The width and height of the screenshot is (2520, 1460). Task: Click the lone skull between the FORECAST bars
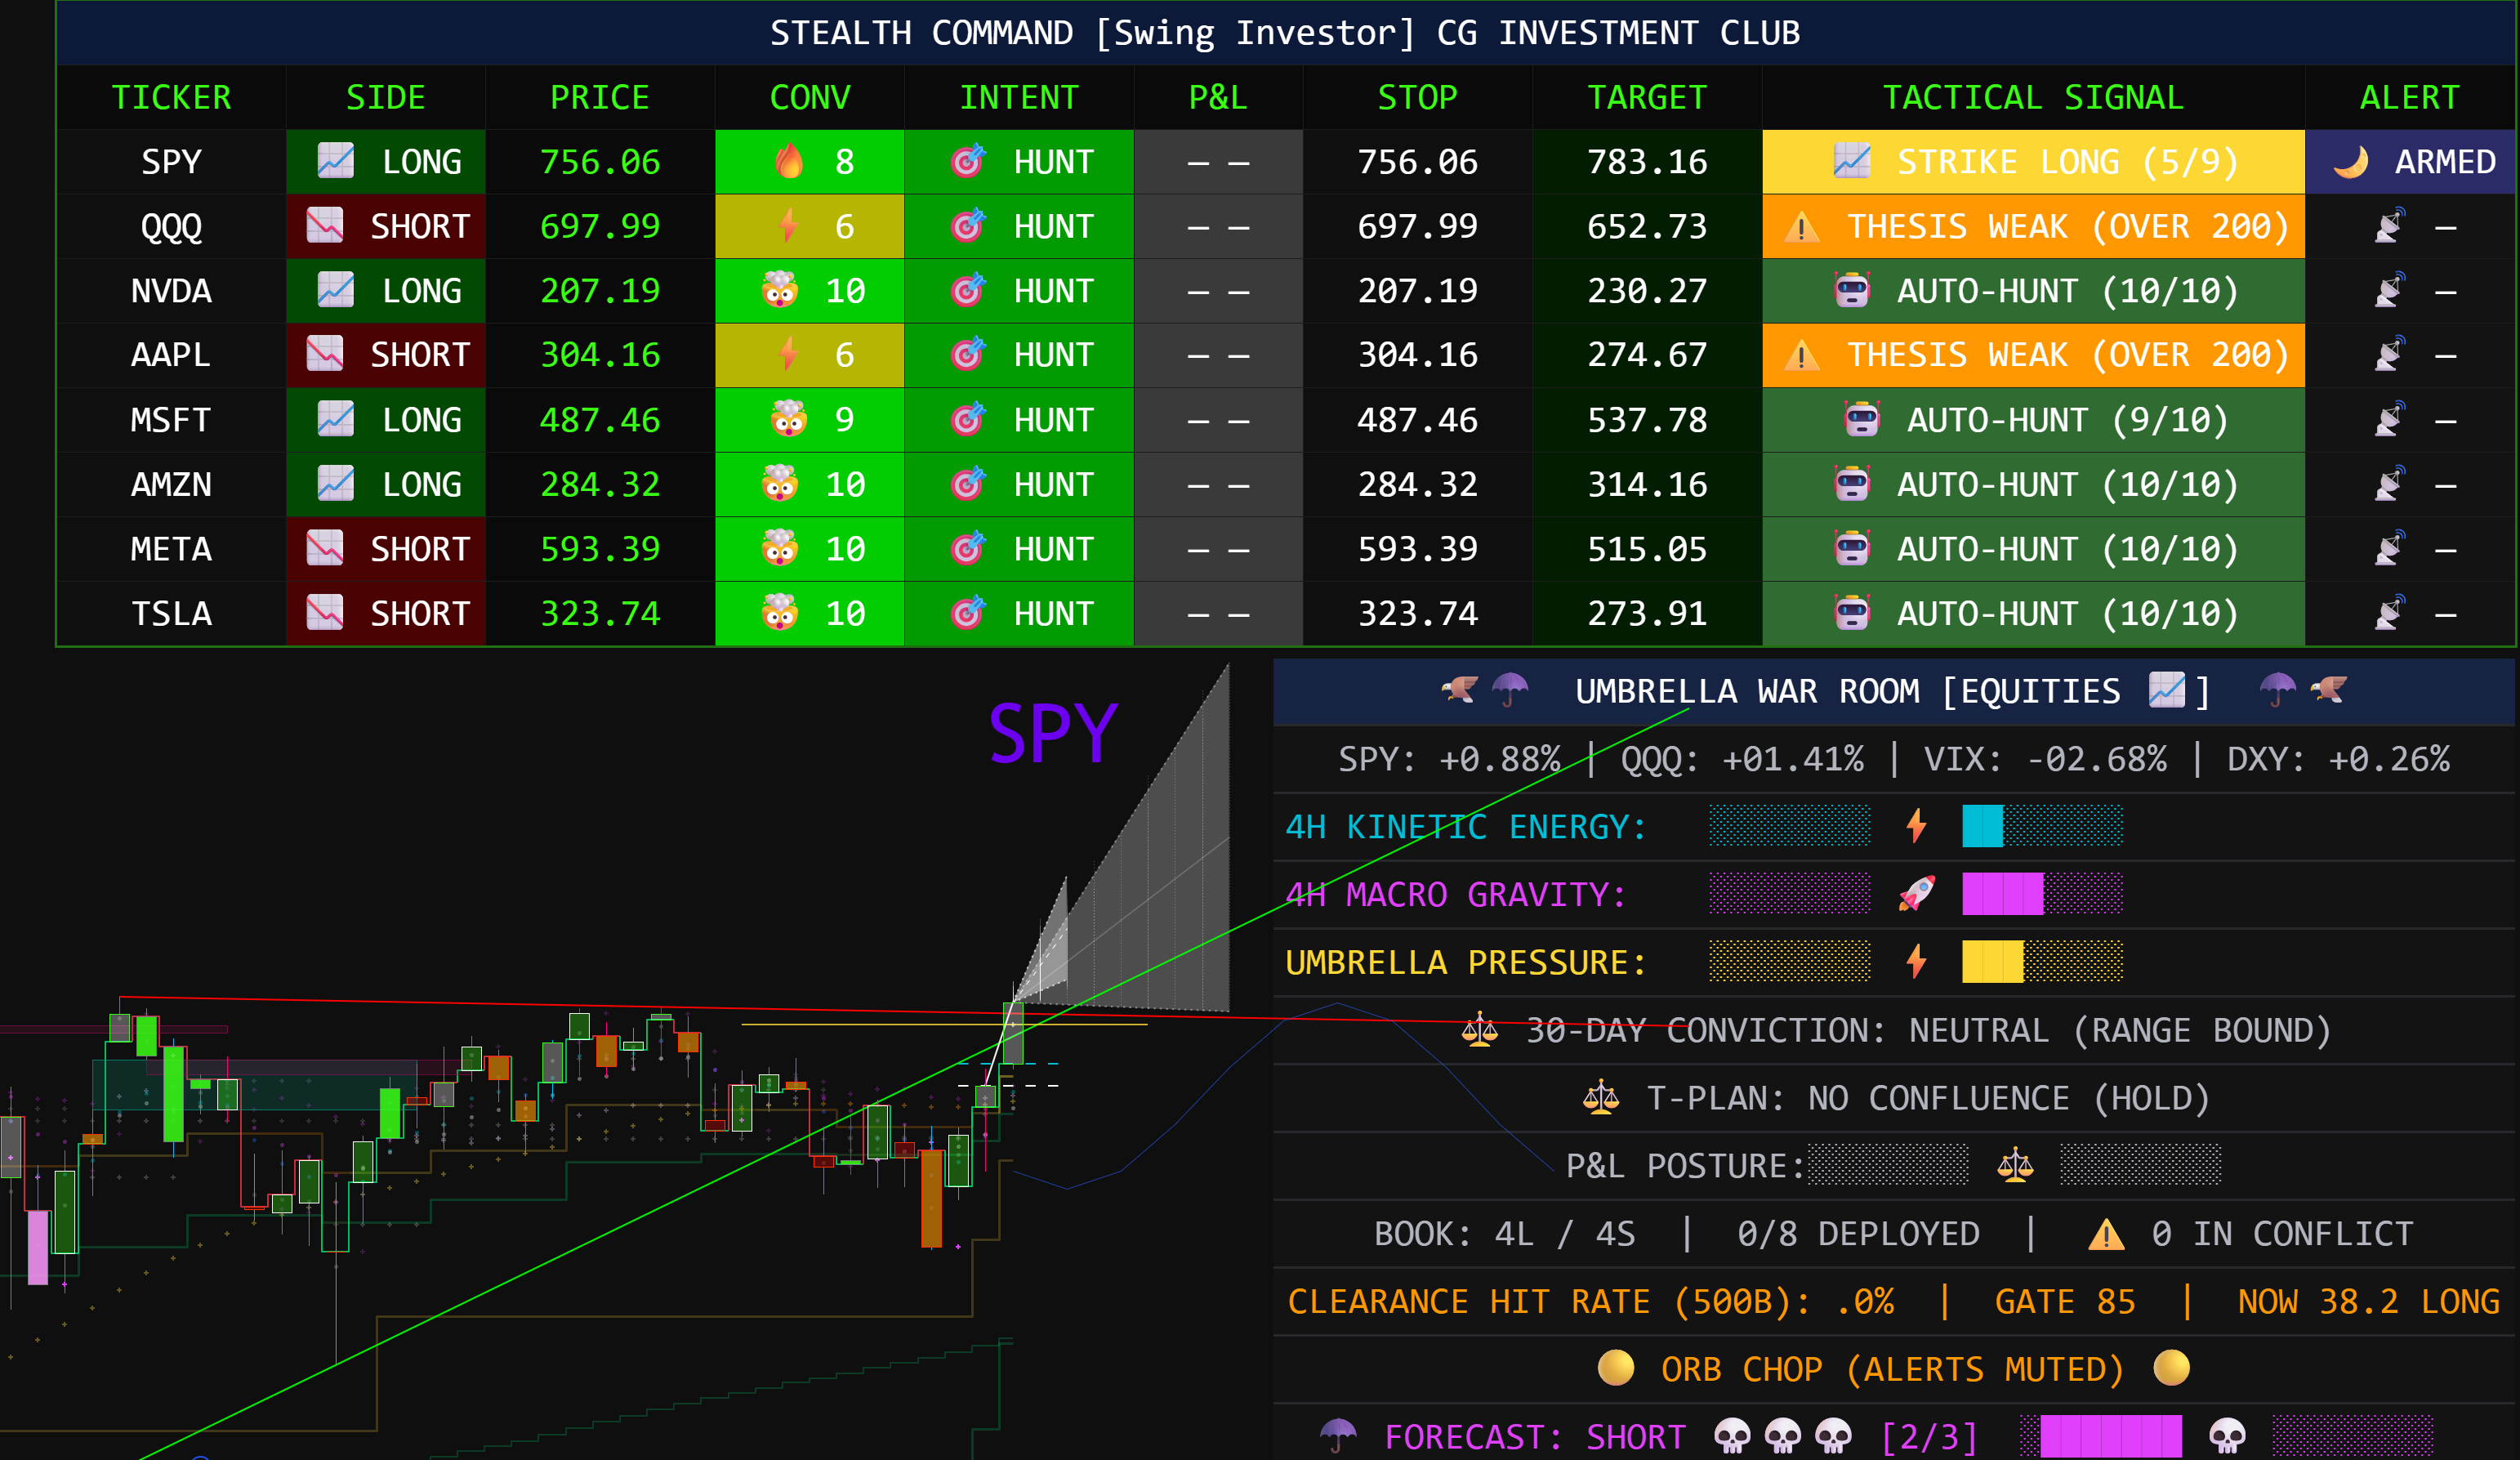[x=2227, y=1436]
